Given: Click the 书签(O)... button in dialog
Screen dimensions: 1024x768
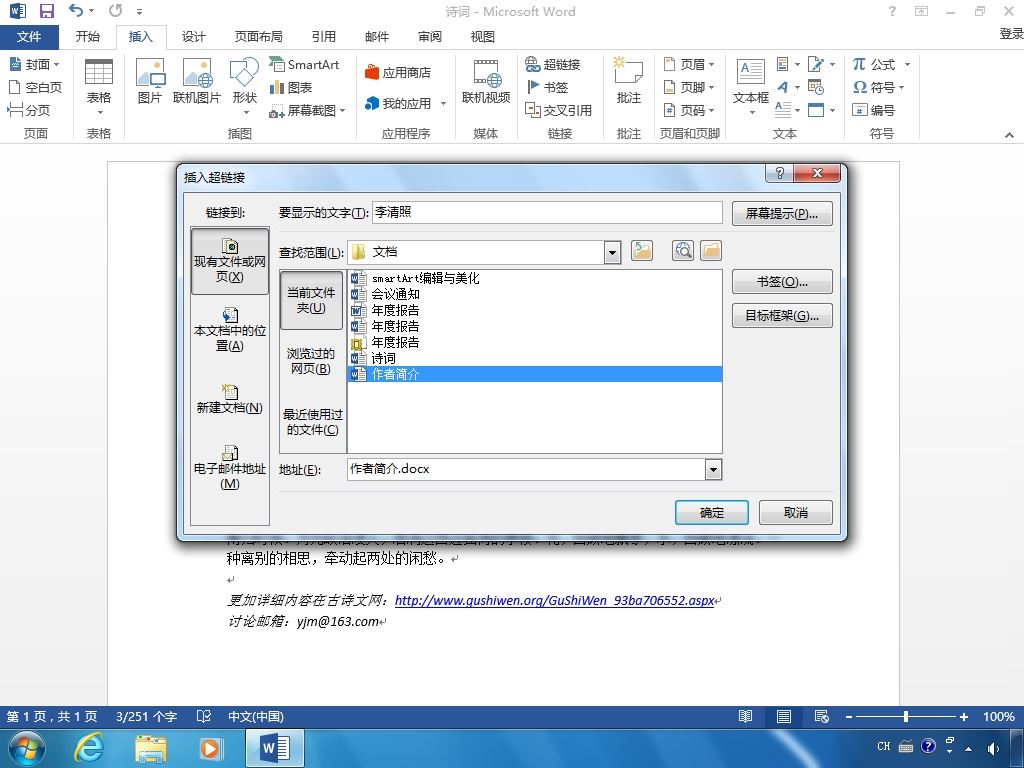Looking at the screenshot, I should pos(782,282).
